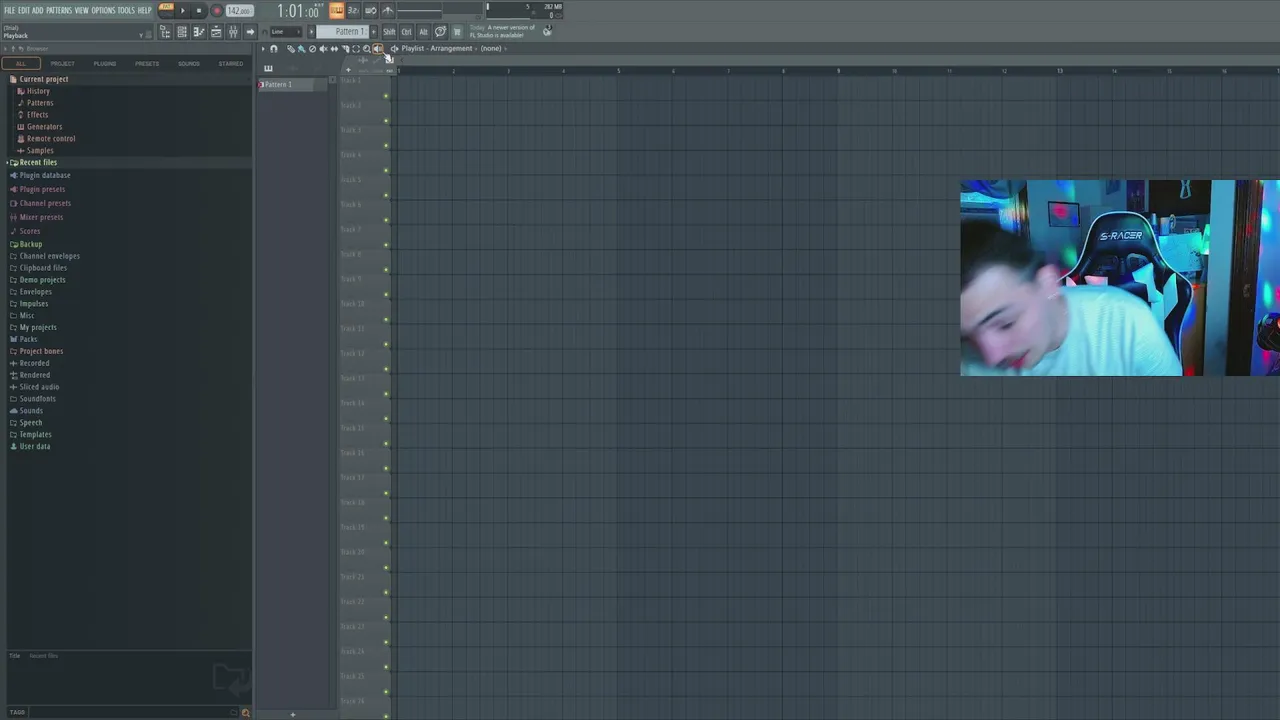Select the Playback speaker tool in Playlist

tap(377, 48)
